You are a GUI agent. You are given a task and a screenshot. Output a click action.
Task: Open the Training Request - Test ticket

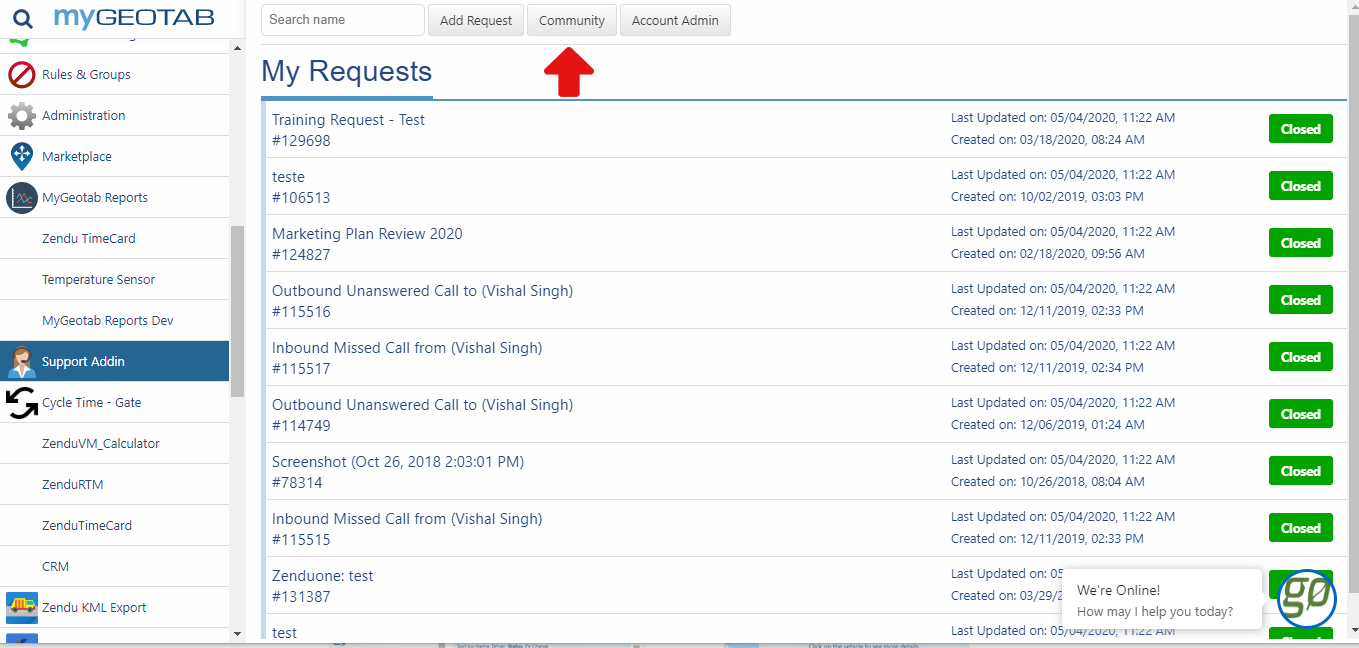click(348, 120)
